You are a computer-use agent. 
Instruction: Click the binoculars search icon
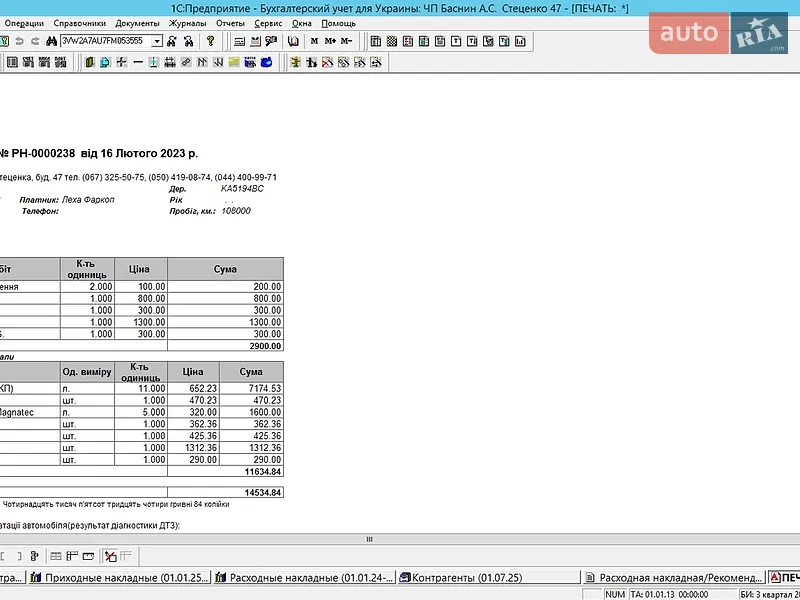(52, 41)
